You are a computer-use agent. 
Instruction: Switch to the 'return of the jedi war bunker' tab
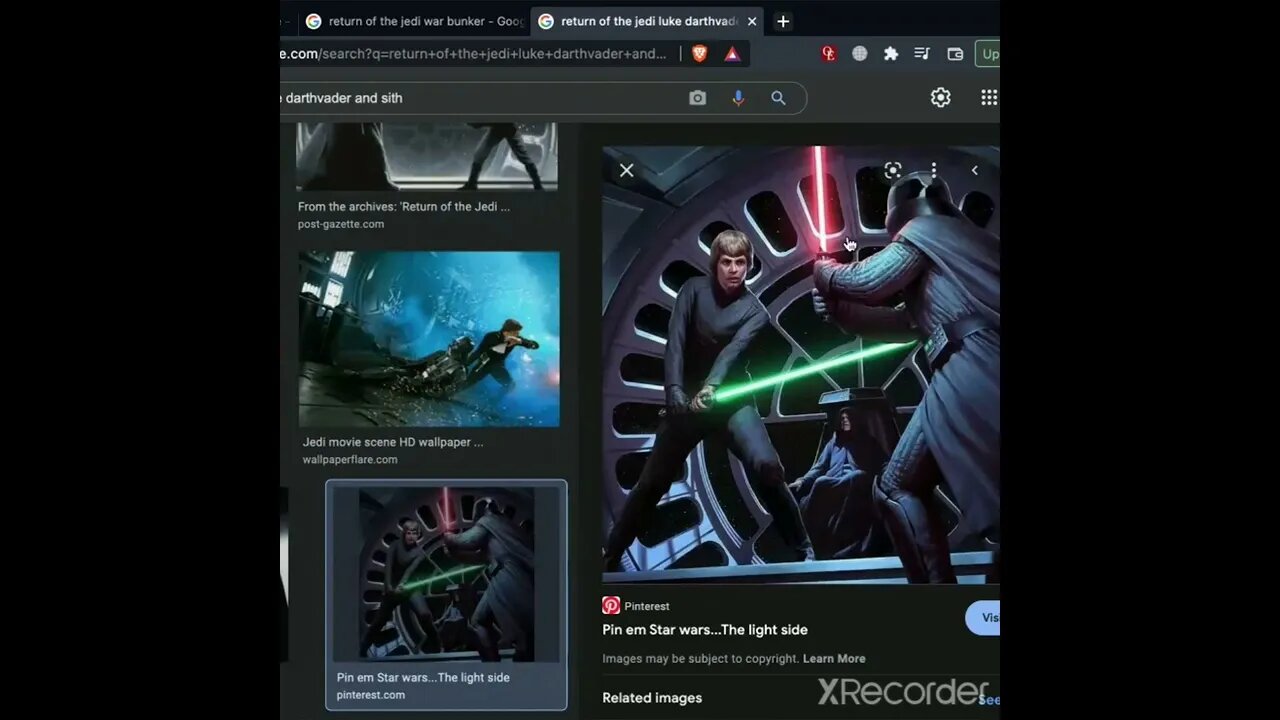point(414,21)
